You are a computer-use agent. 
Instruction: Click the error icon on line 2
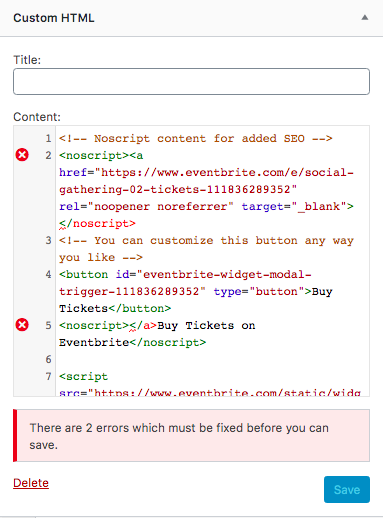[22, 155]
